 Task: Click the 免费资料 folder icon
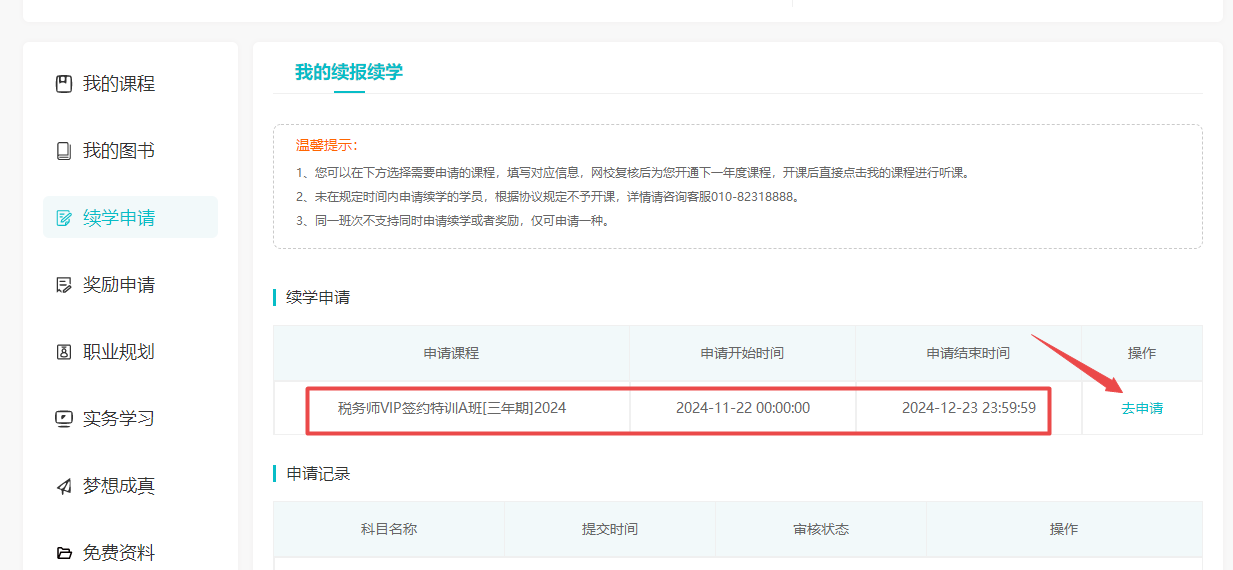[64, 553]
